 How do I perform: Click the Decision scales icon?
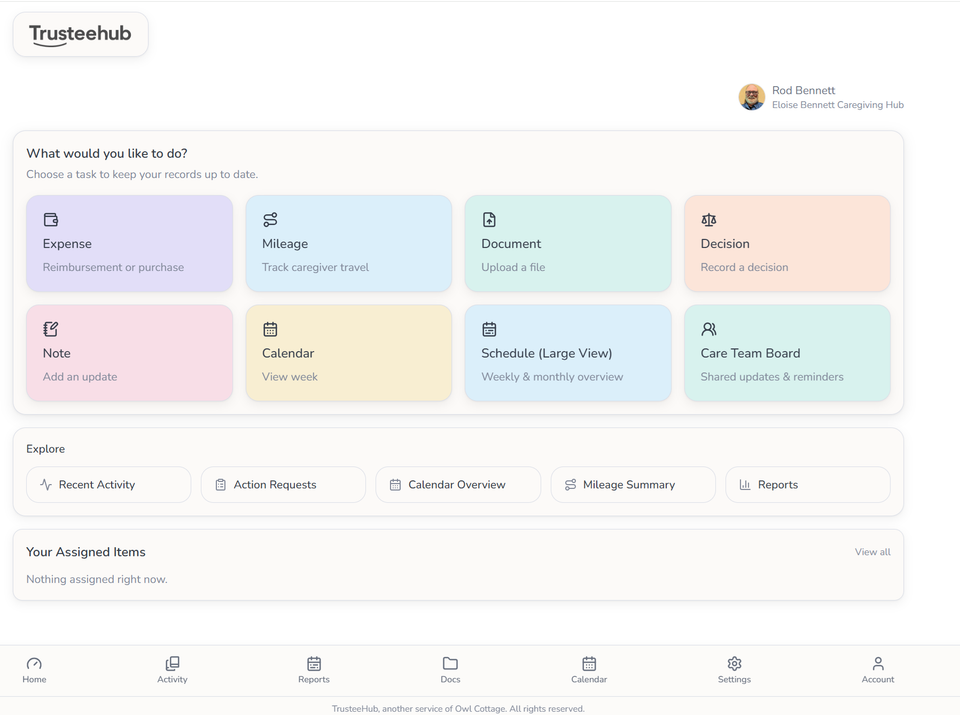708,219
